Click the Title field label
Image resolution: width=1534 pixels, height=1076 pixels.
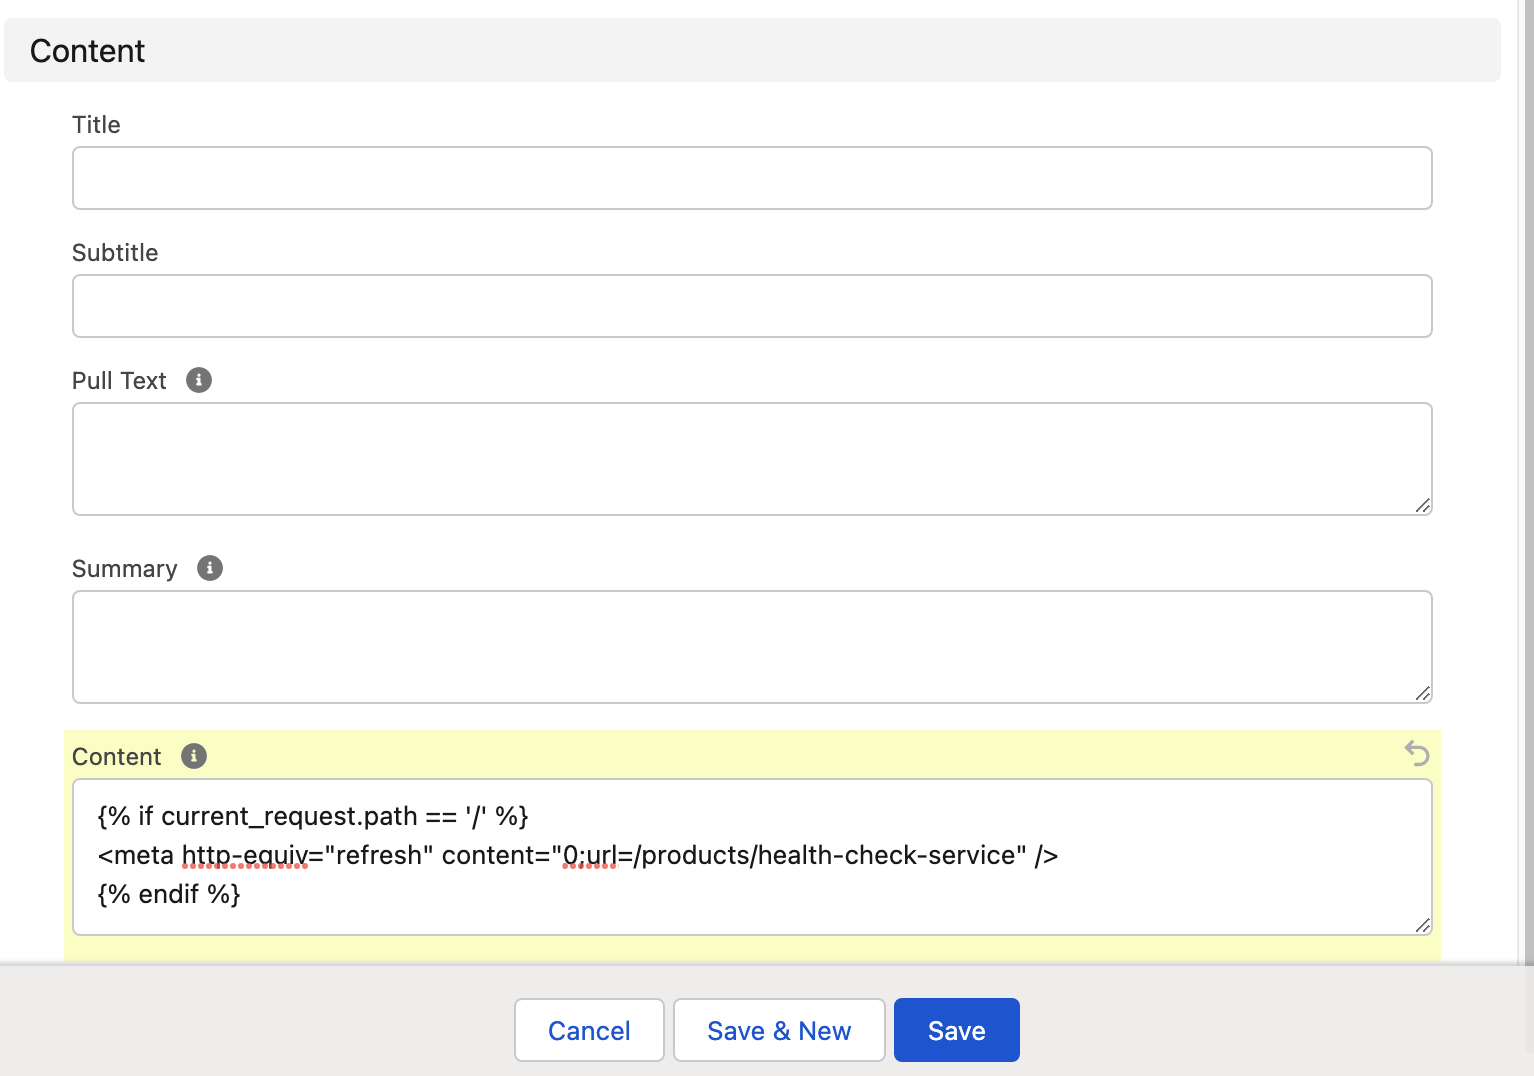(96, 125)
